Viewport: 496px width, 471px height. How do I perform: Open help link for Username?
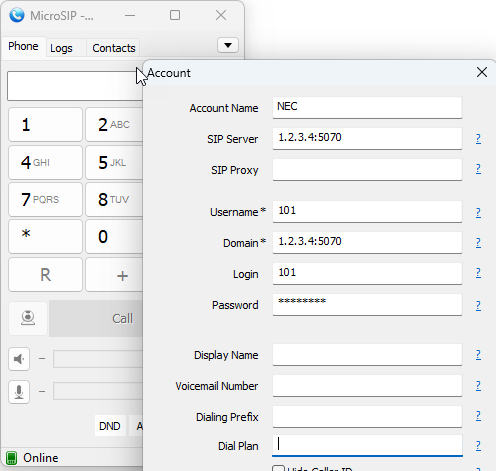coord(478,212)
